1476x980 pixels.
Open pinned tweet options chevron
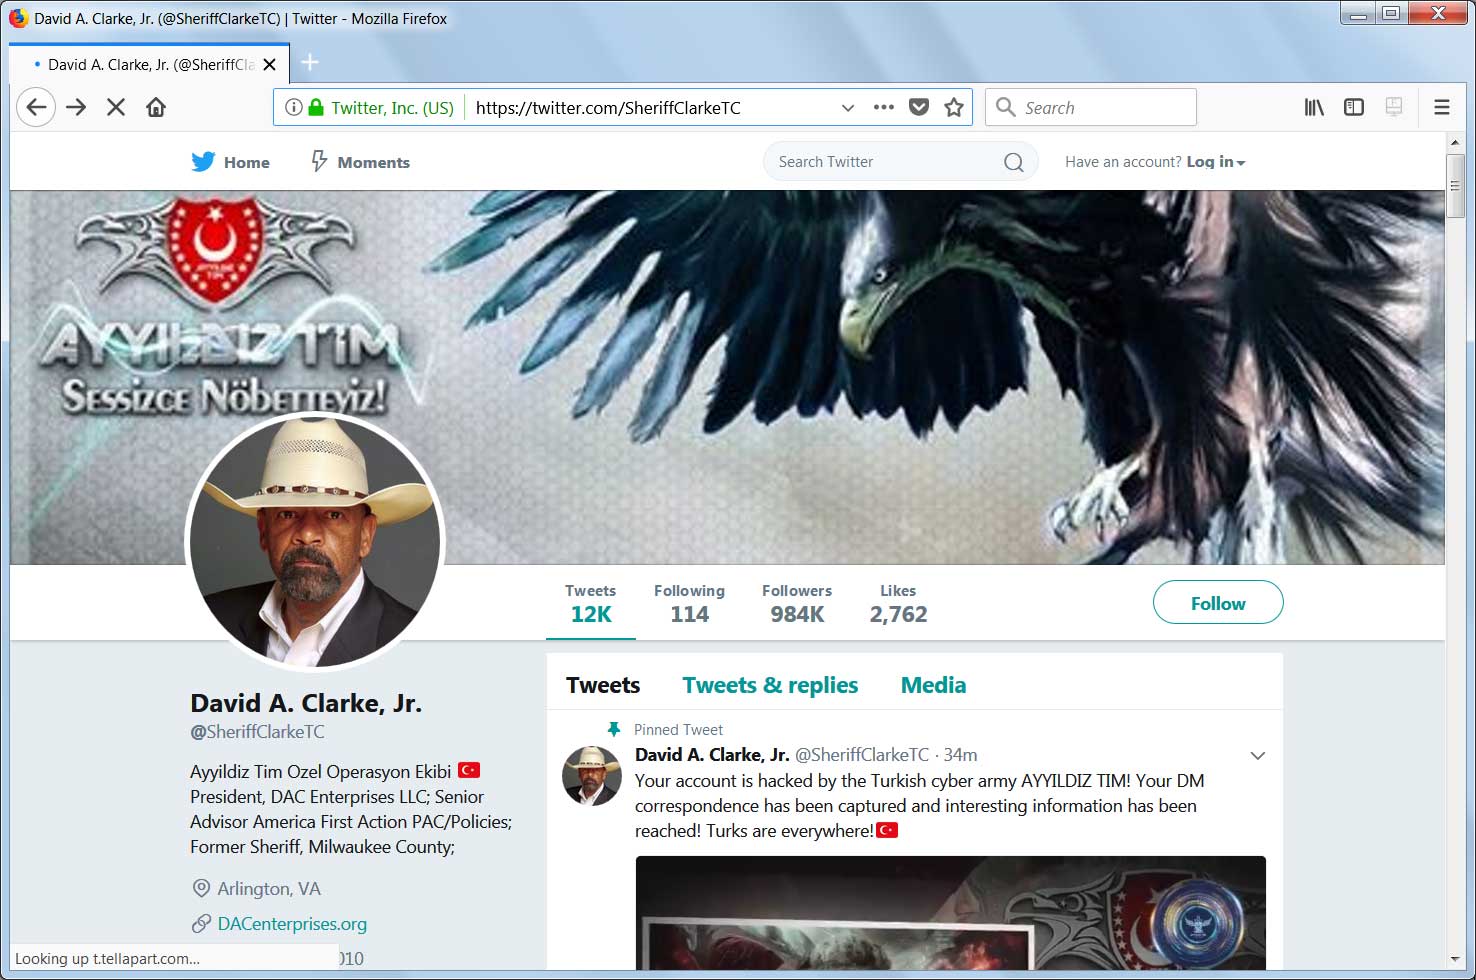1258,756
